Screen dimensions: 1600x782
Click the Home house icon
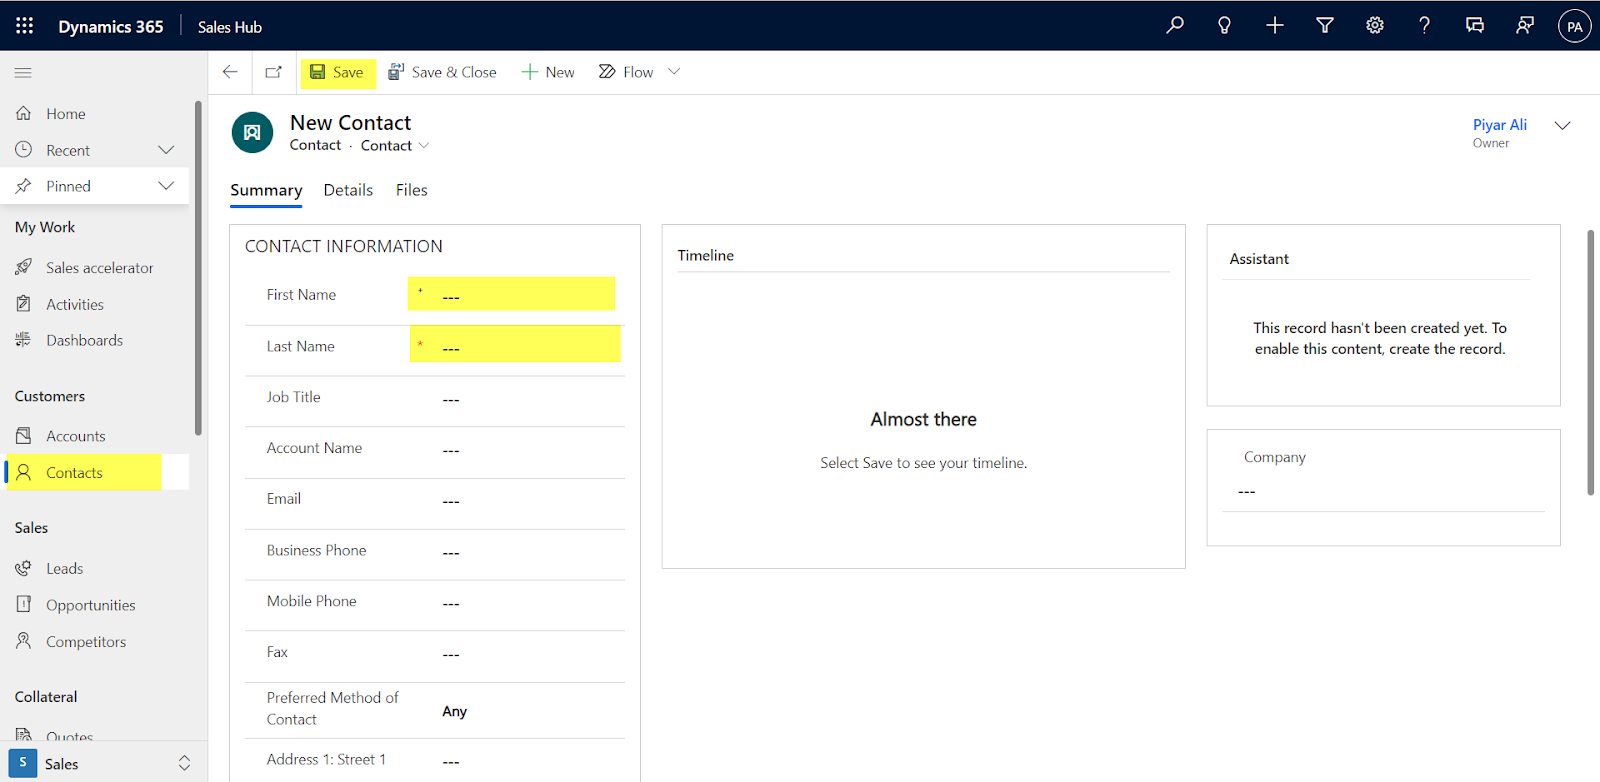(24, 114)
